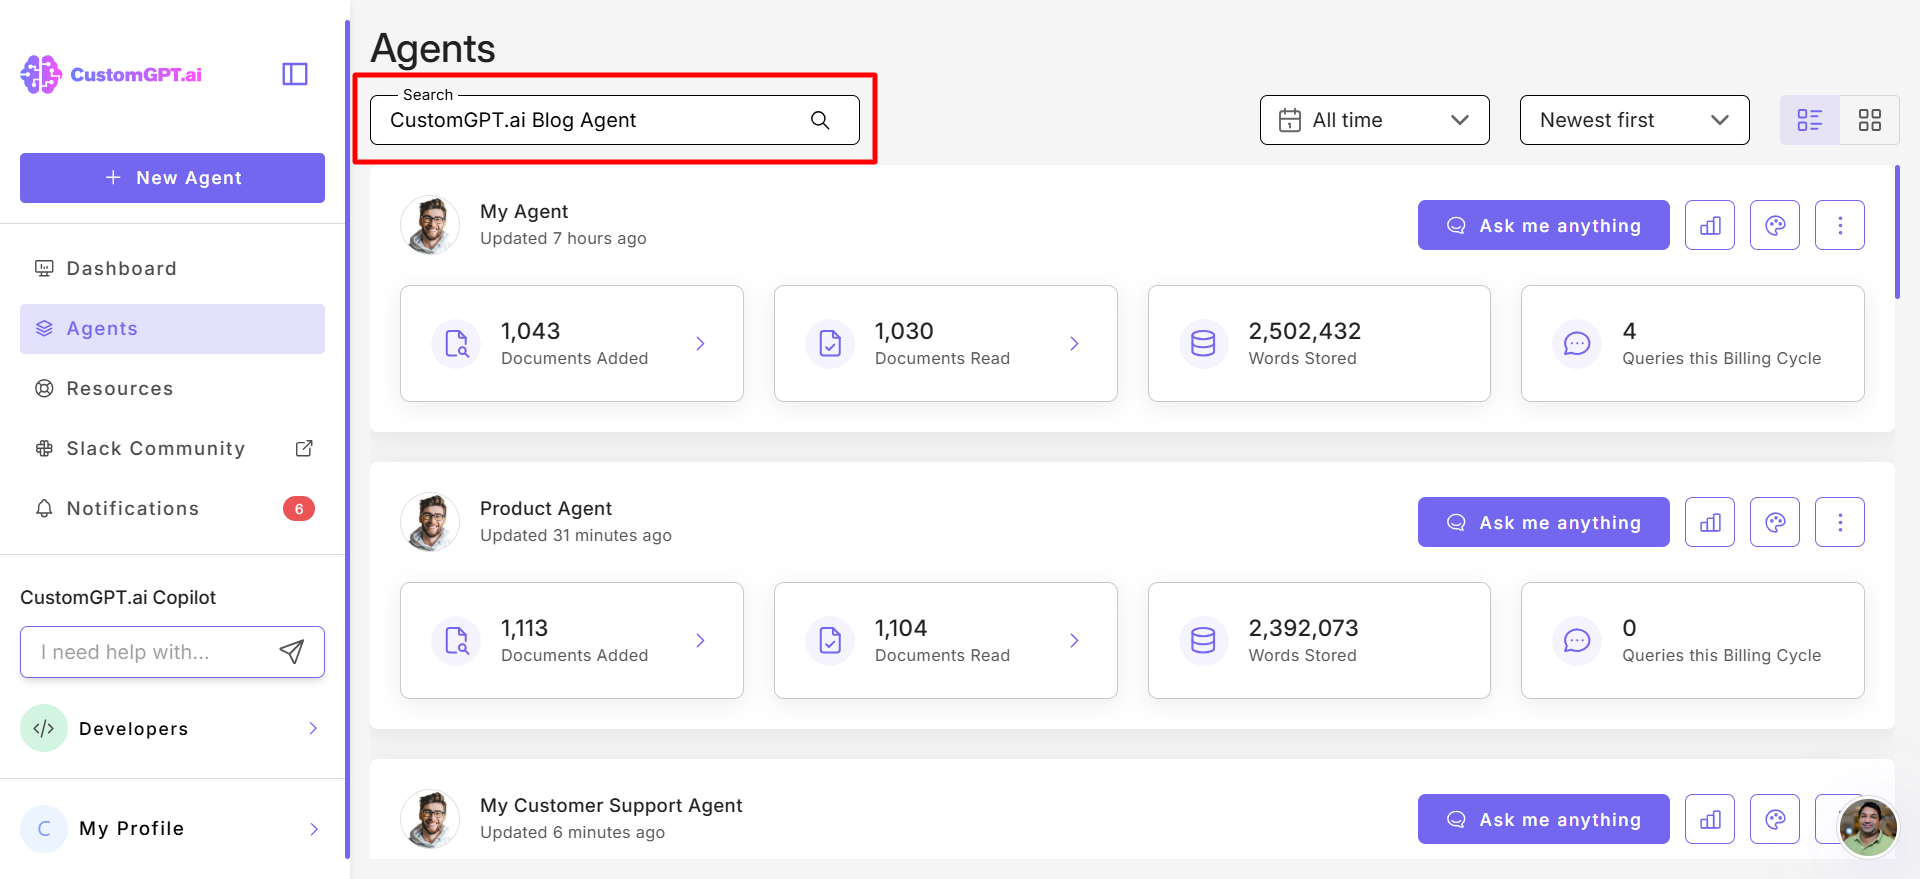The width and height of the screenshot is (1920, 879).
Task: Click the My Agent avatar thumbnail
Action: click(x=430, y=225)
